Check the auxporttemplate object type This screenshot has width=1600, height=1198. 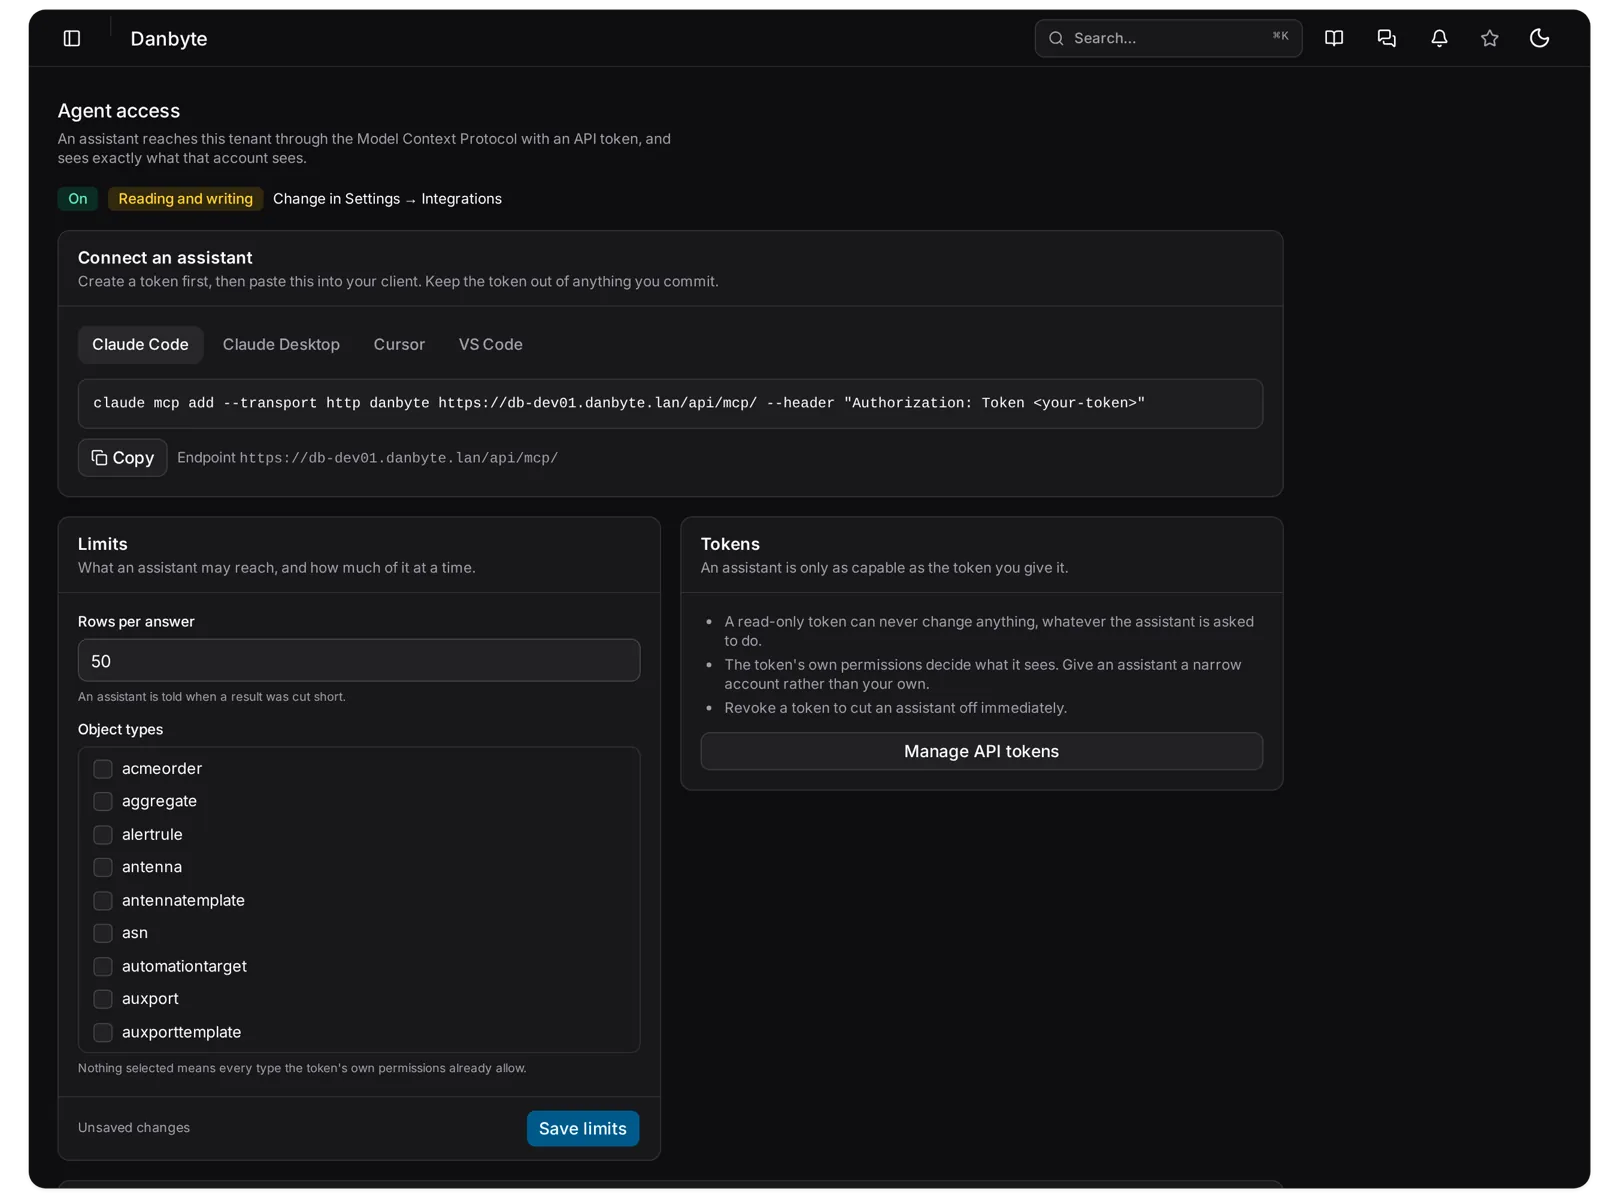[x=103, y=1033]
